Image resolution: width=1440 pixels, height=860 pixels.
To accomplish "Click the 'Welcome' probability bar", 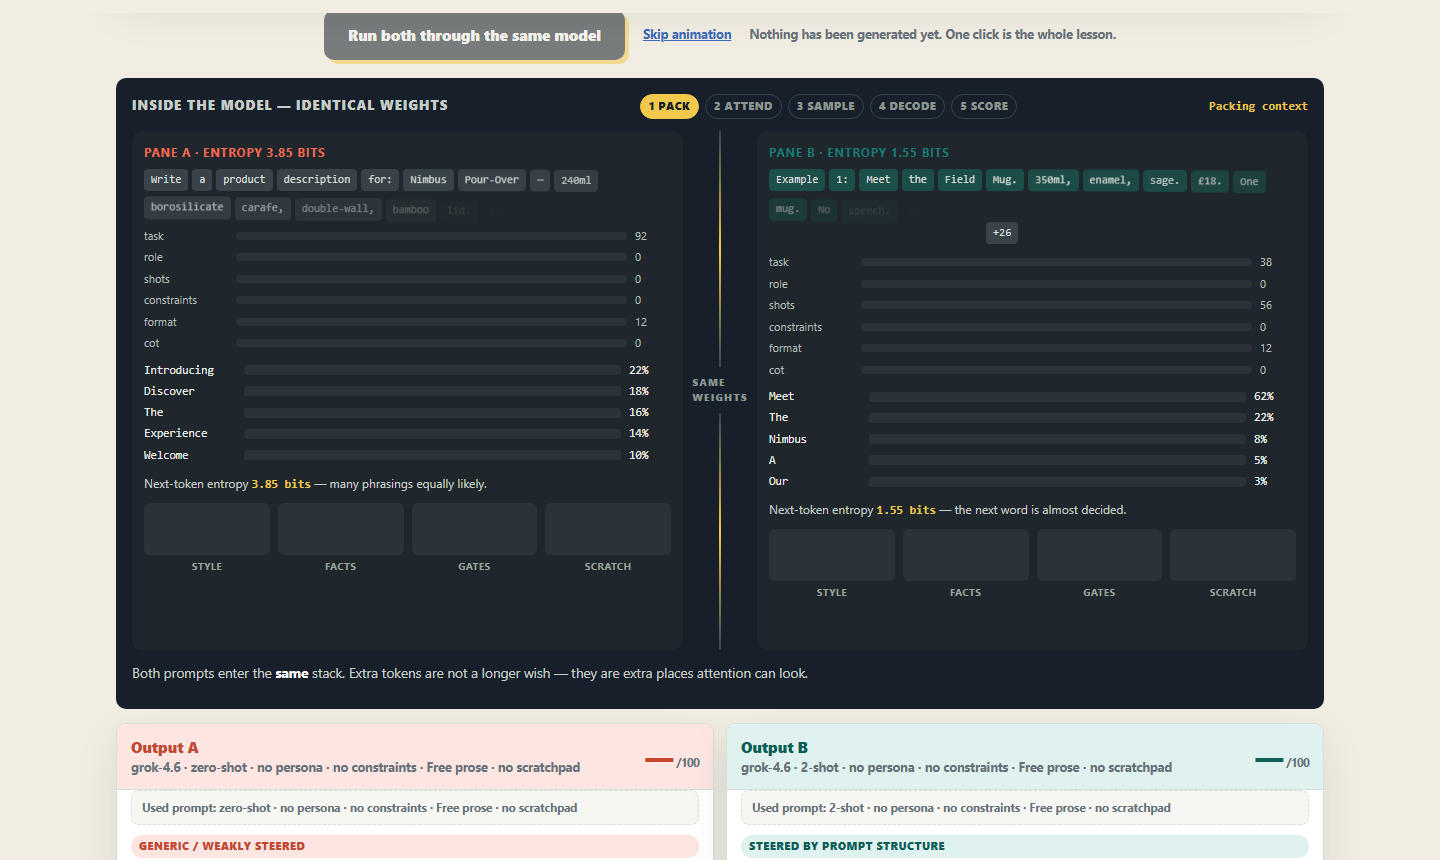I will pos(432,455).
